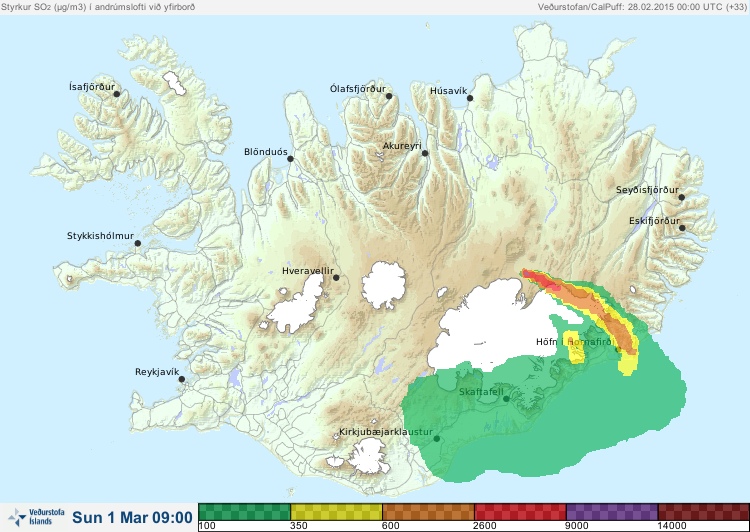
Task: Select the purple 9000 legend swatch
Action: click(x=612, y=512)
